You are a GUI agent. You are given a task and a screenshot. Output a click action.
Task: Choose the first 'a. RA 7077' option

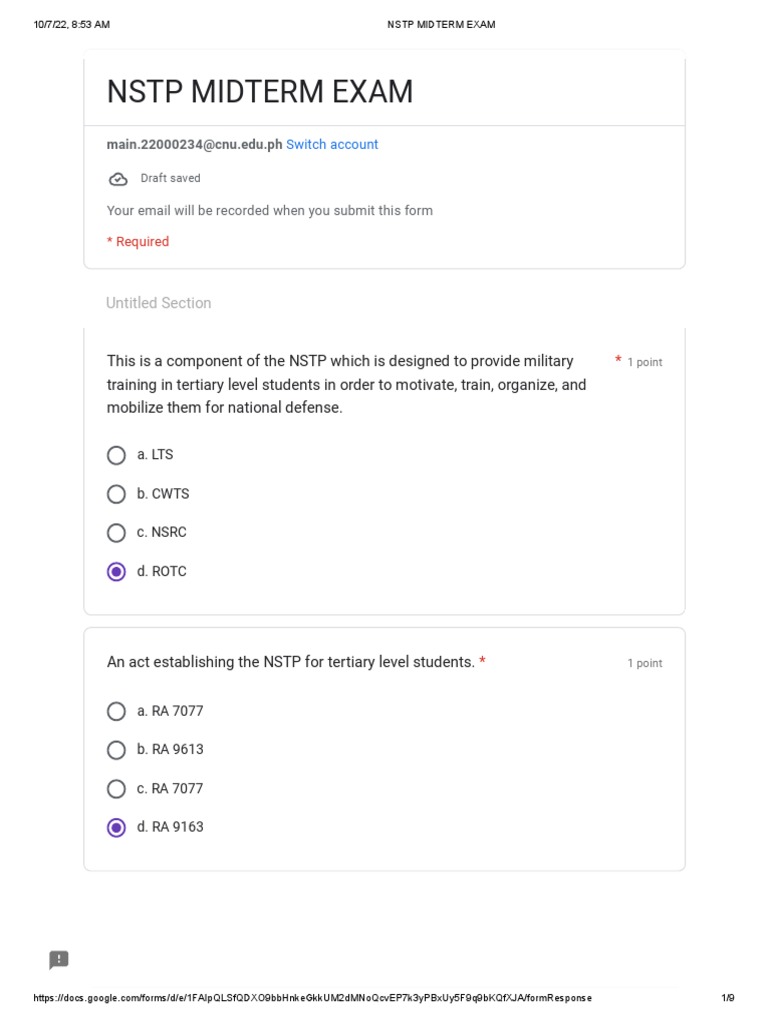117,711
